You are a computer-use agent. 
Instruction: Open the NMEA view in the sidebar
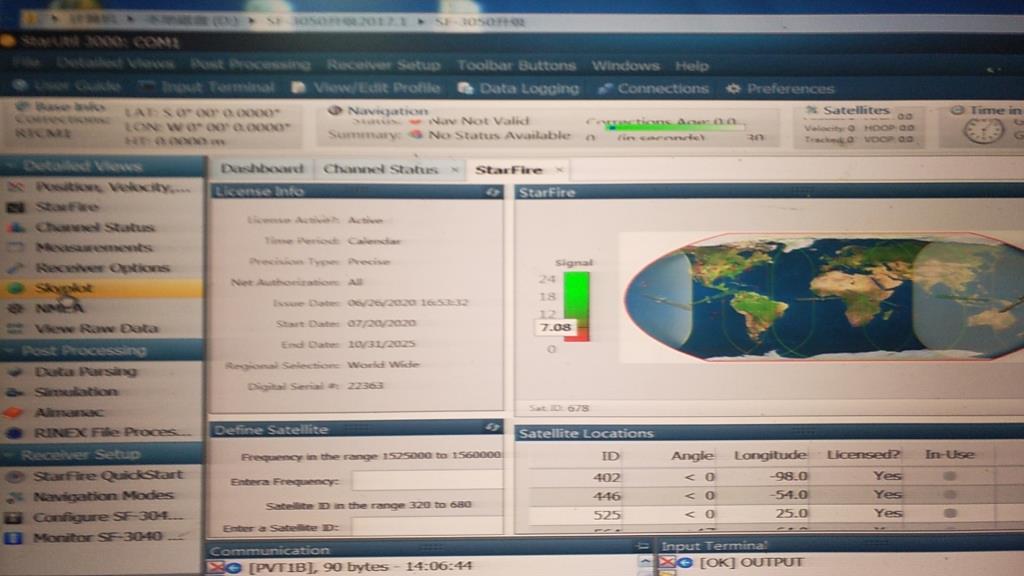[x=60, y=308]
